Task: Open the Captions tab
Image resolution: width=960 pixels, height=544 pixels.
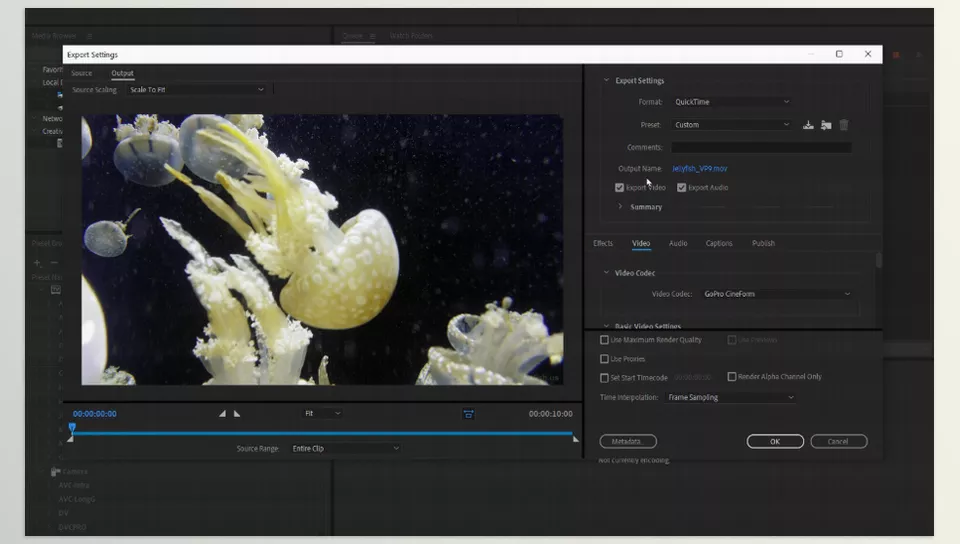Action: click(x=719, y=243)
